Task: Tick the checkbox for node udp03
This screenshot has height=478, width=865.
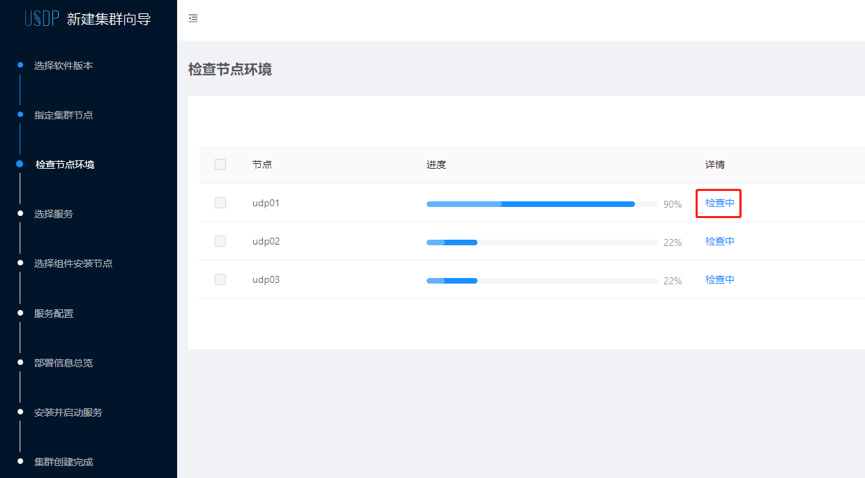Action: (x=220, y=279)
